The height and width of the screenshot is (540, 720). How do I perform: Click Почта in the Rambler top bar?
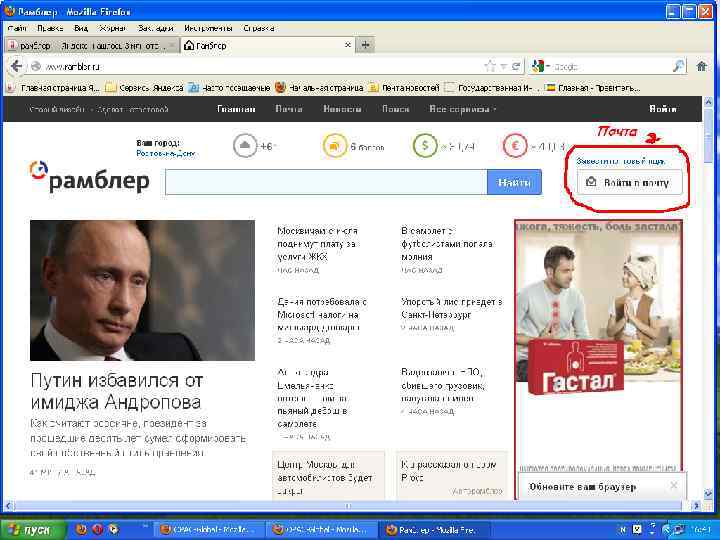tap(289, 109)
